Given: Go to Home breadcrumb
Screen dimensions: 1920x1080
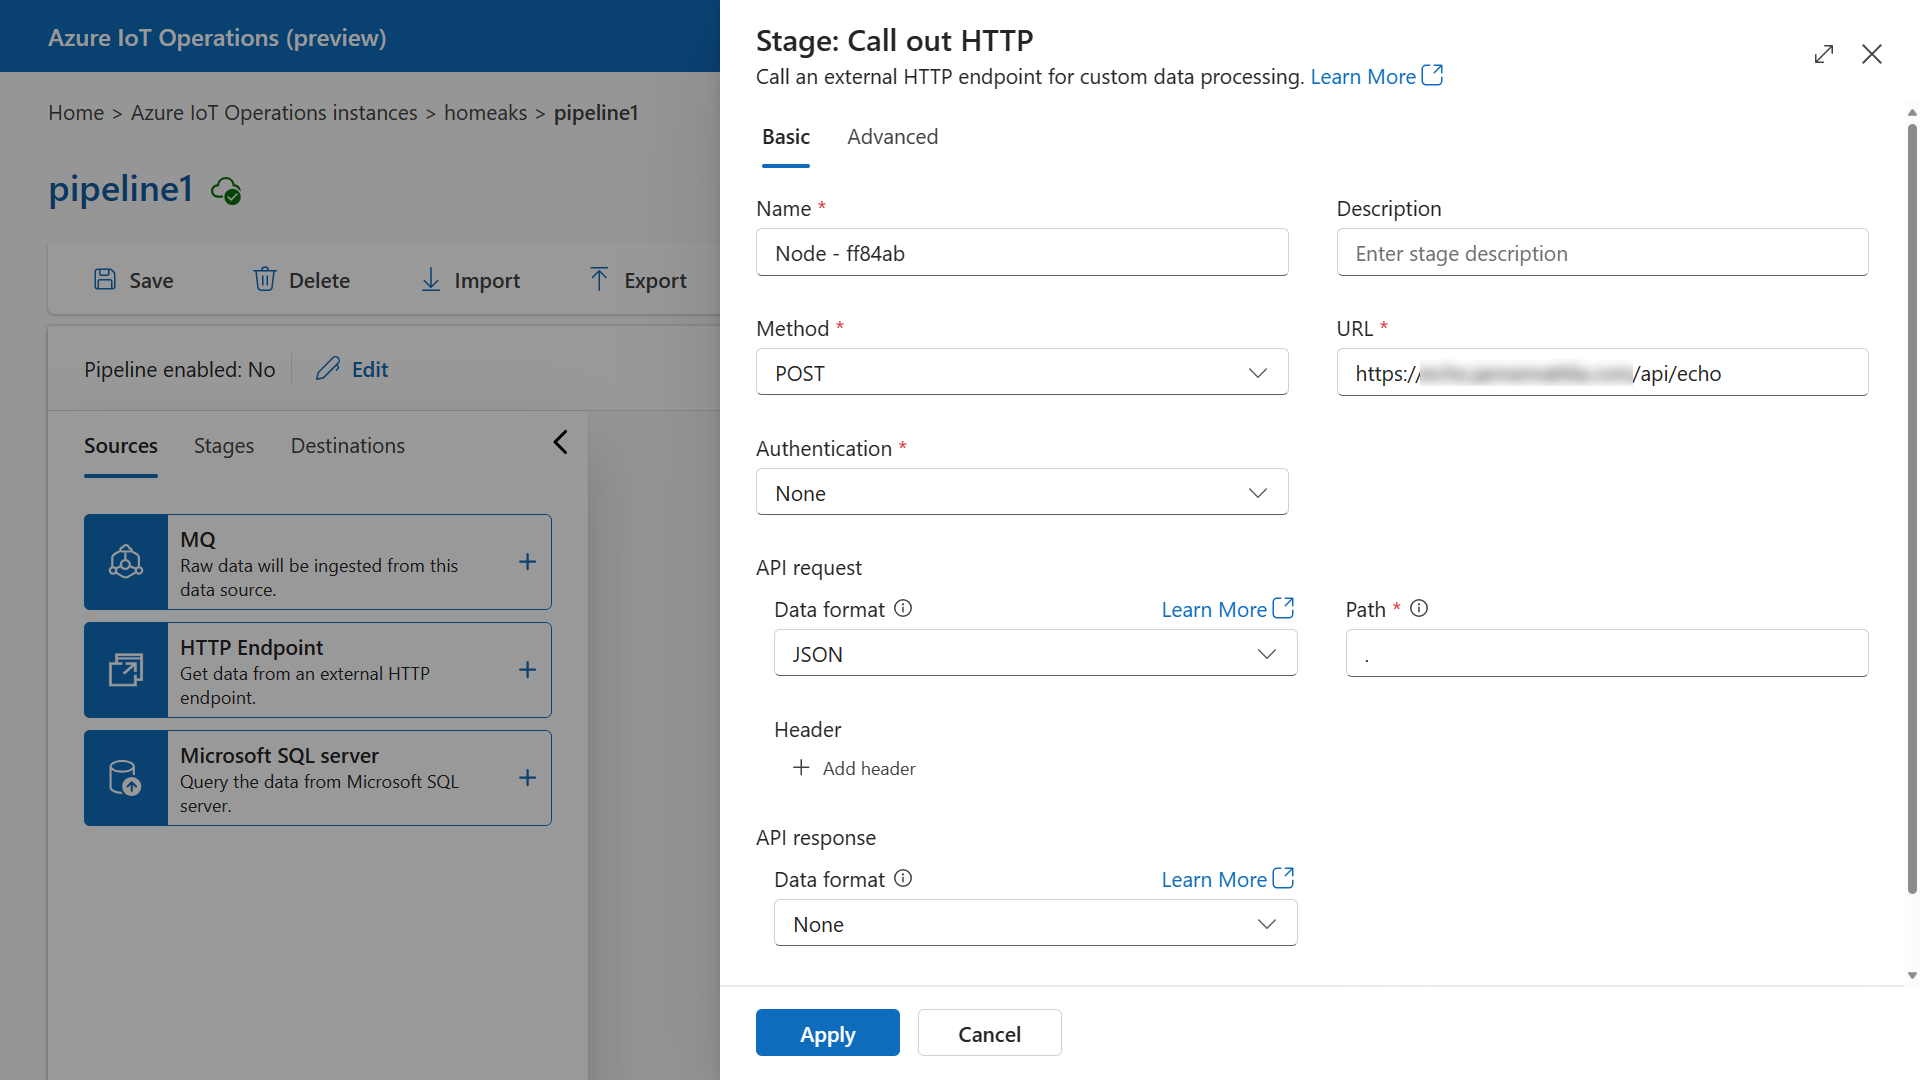Looking at the screenshot, I should [x=76, y=113].
